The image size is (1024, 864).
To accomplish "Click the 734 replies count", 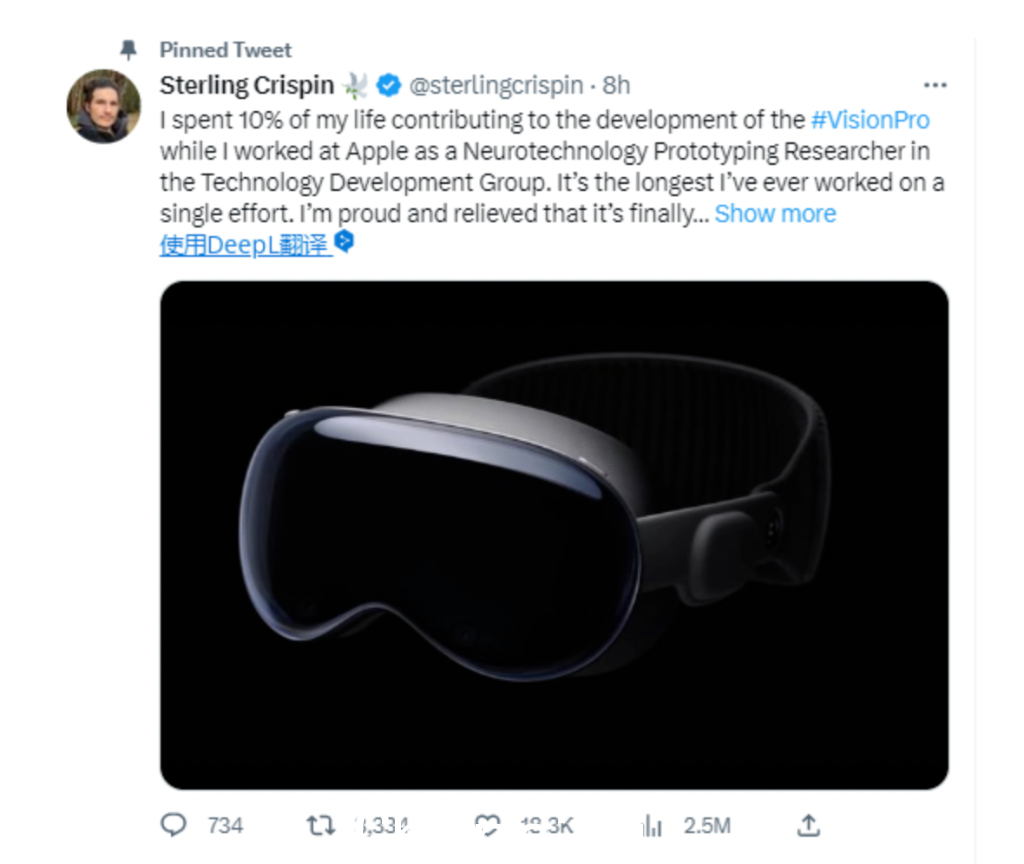I will (x=225, y=825).
